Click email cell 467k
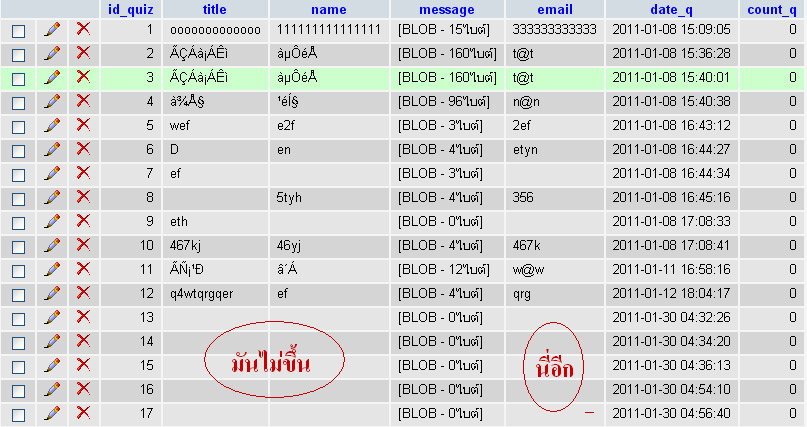The height and width of the screenshot is (427, 807). point(527,246)
